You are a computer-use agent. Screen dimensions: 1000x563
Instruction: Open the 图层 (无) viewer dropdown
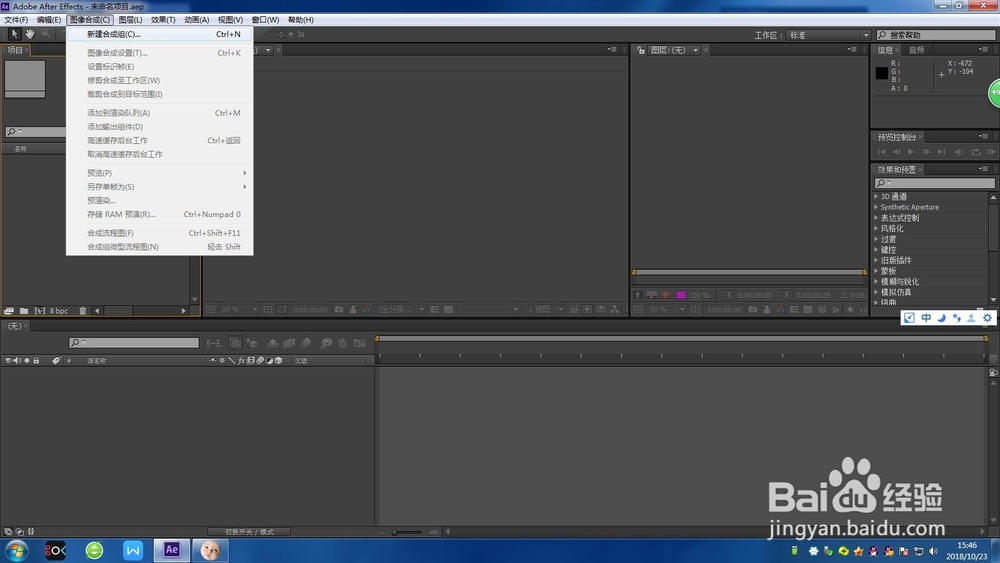click(695, 50)
